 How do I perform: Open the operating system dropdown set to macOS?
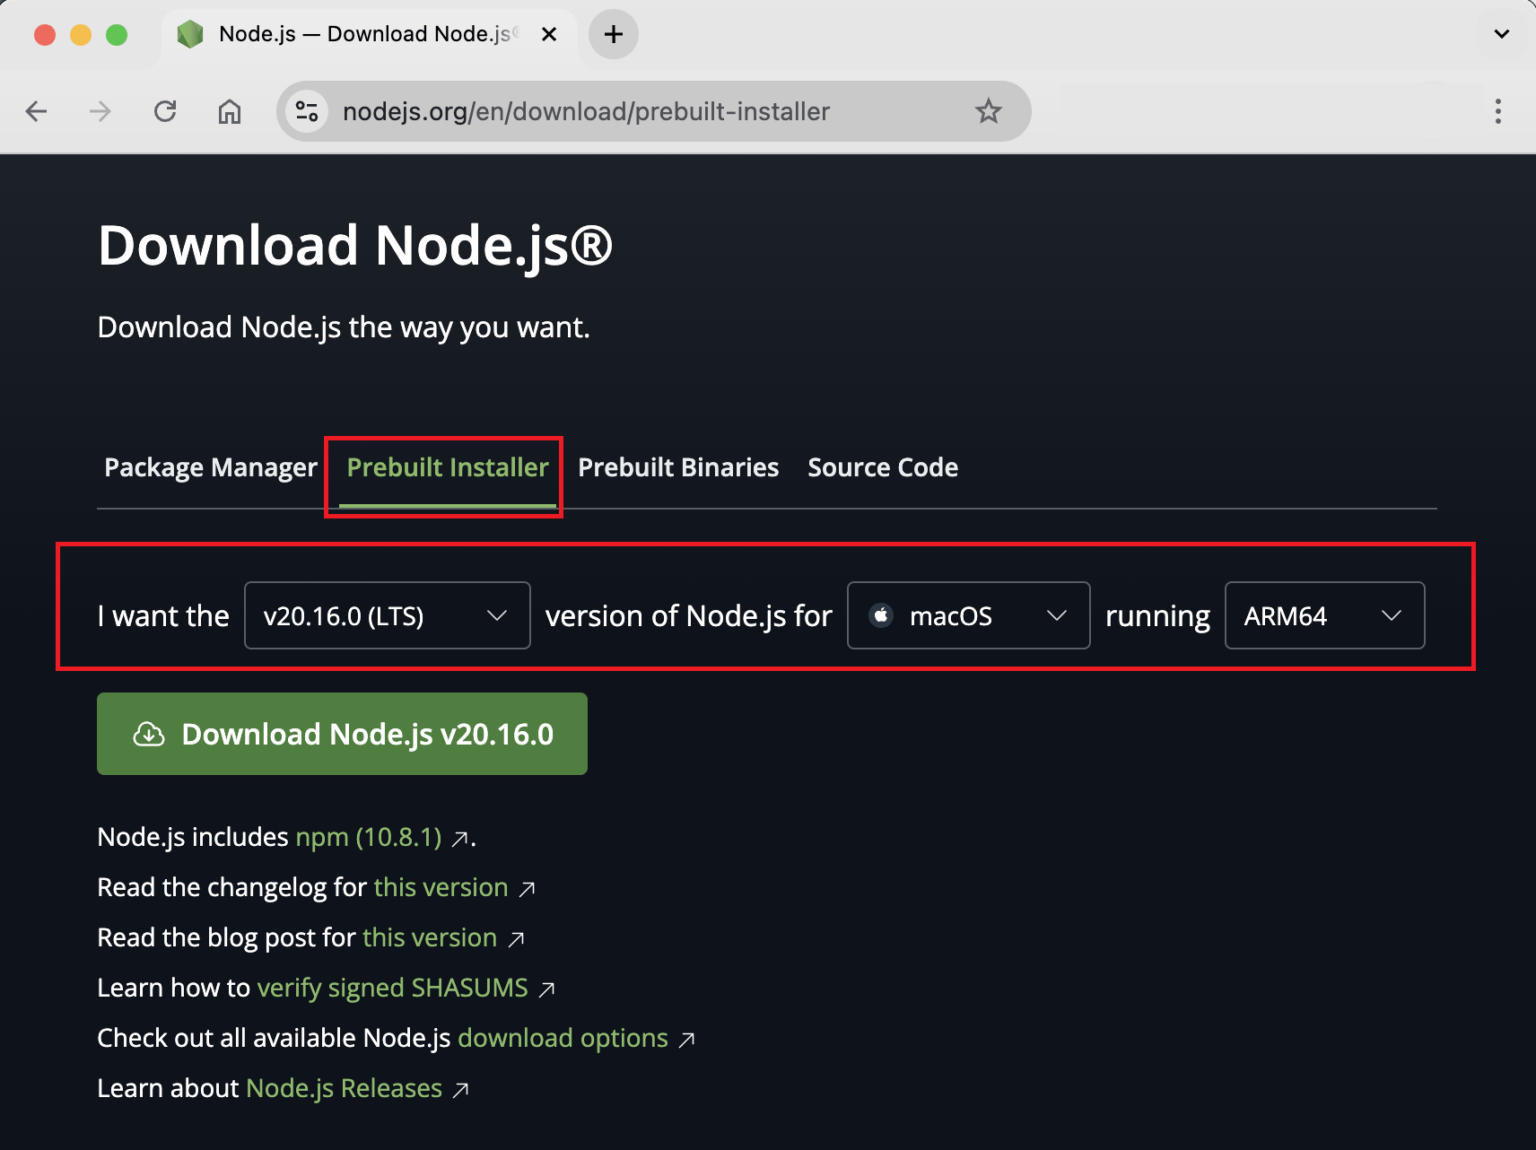967,616
